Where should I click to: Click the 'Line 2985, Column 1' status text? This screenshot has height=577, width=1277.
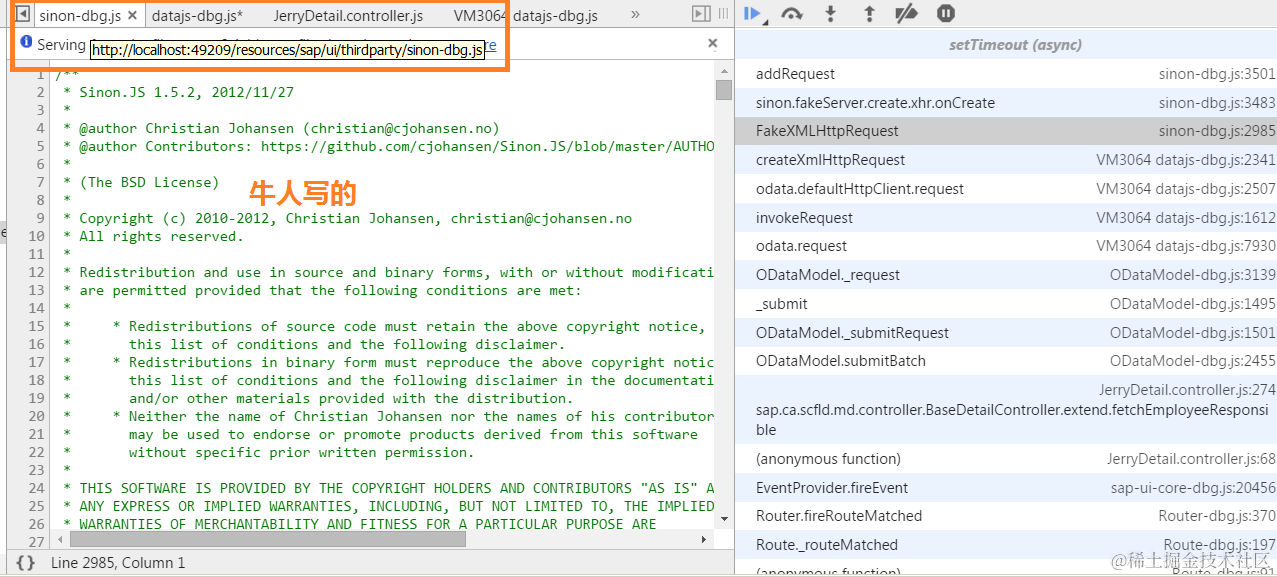pyautogui.click(x=118, y=563)
